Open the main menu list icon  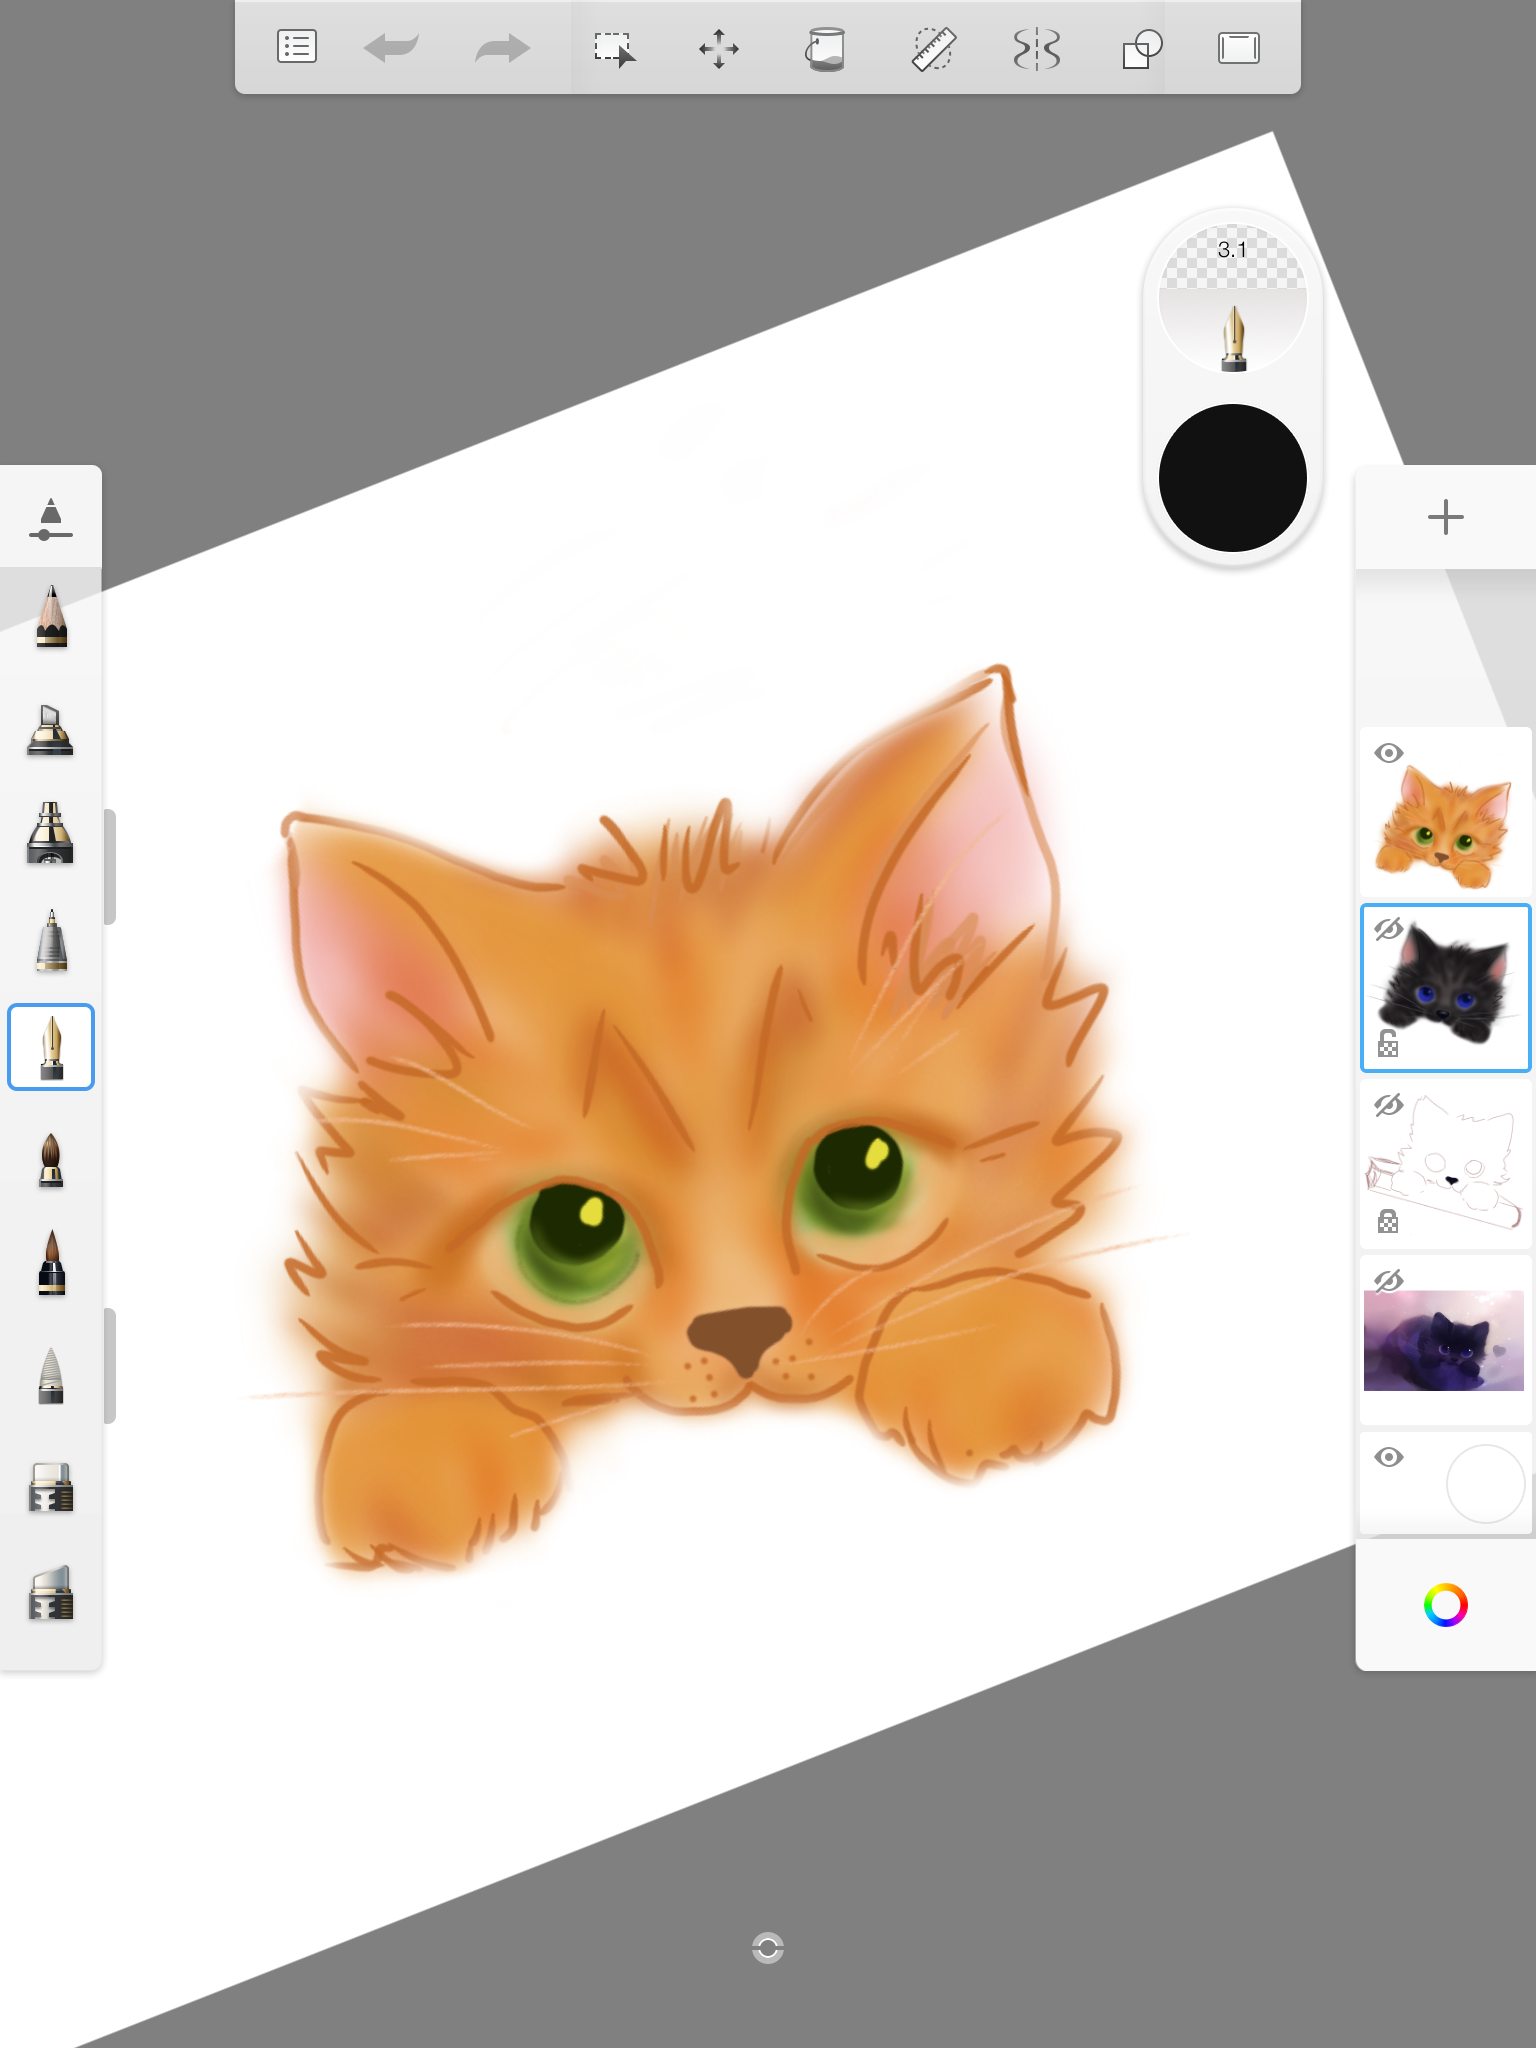(296, 47)
